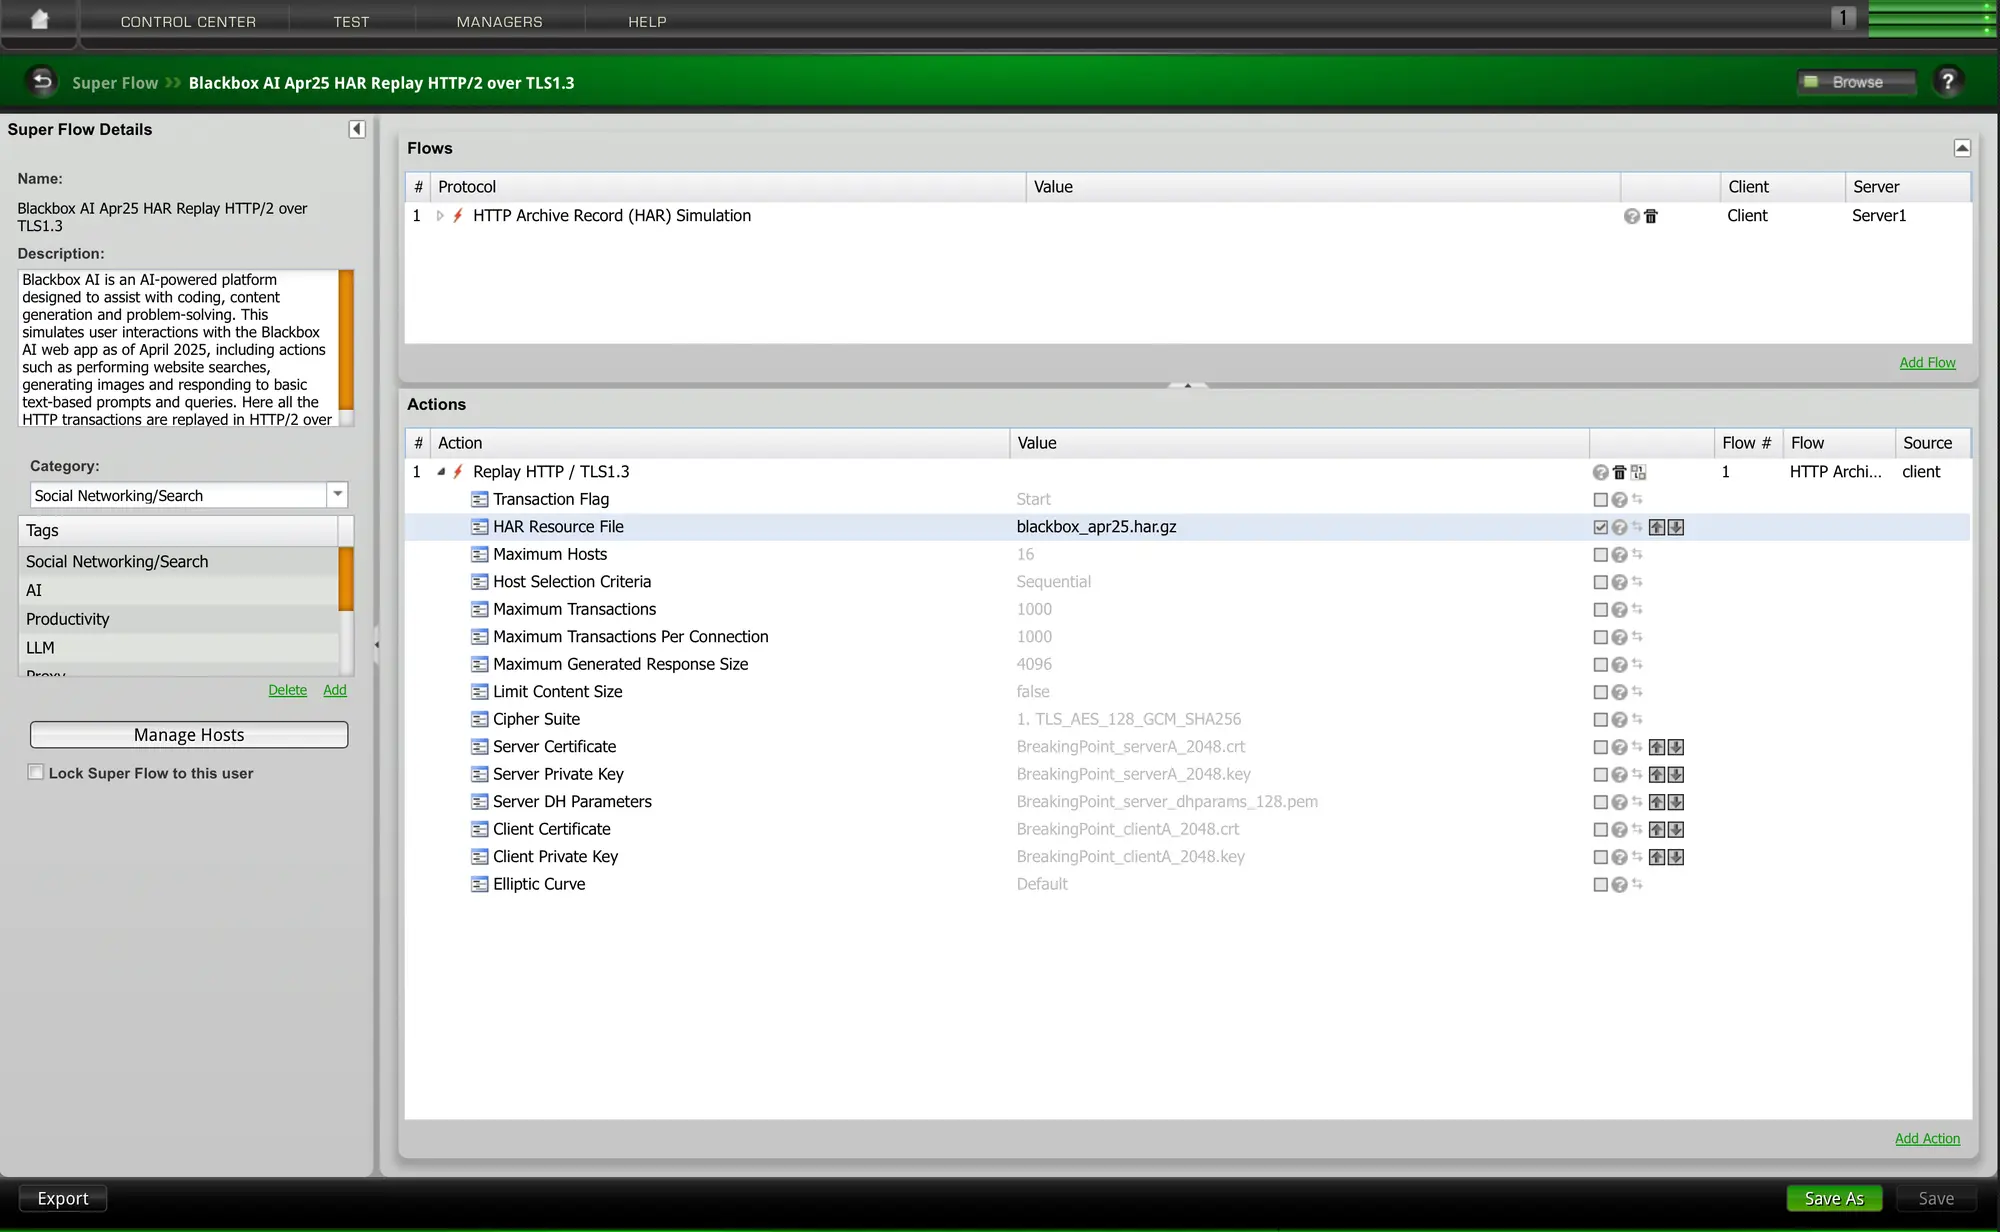The height and width of the screenshot is (1232, 2000).
Task: Click the Protocol column header in Flows
Action: [728, 187]
